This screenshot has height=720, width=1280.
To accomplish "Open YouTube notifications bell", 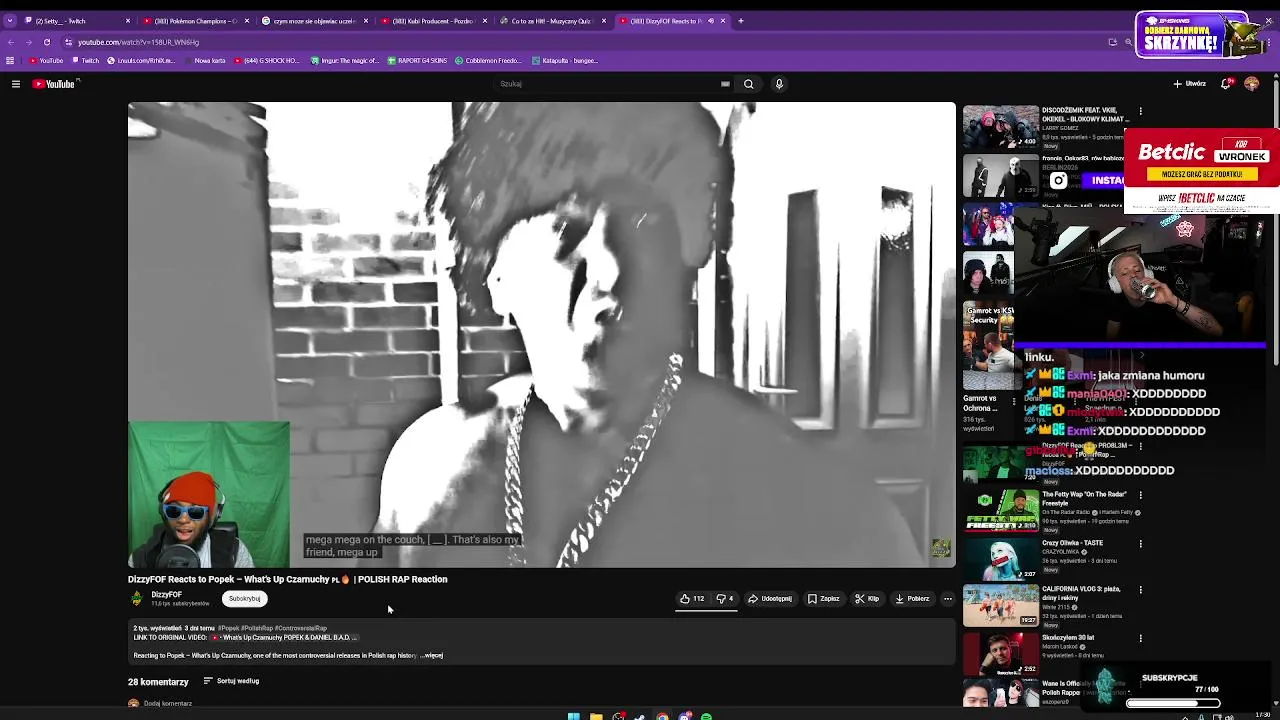I will [x=1226, y=84].
